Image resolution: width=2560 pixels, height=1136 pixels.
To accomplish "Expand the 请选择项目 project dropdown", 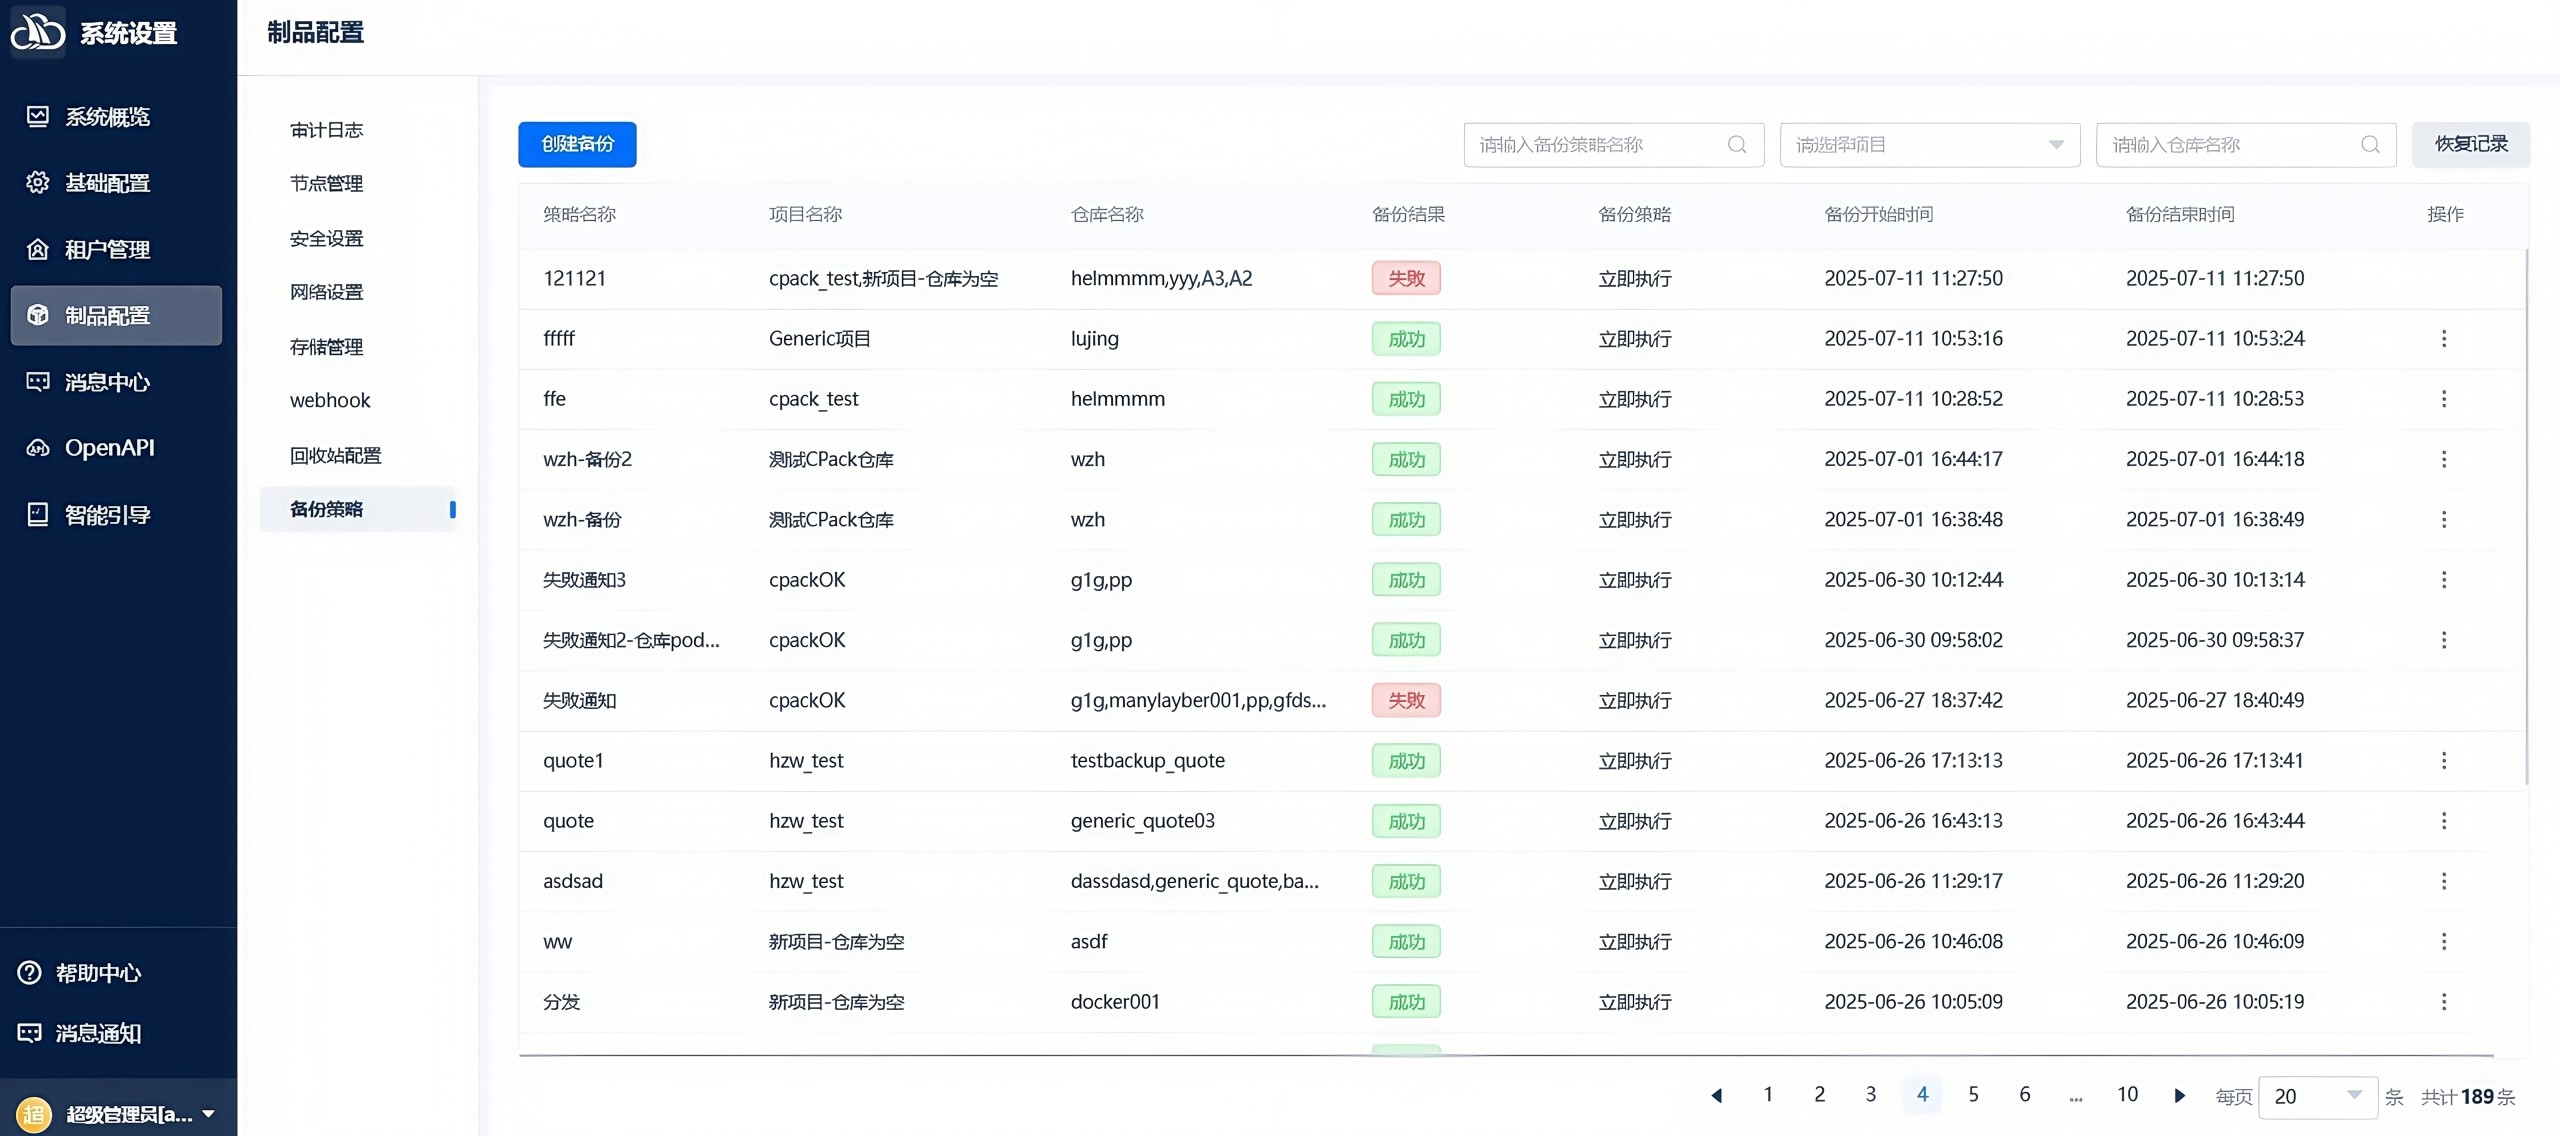I will pyautogui.click(x=1930, y=145).
